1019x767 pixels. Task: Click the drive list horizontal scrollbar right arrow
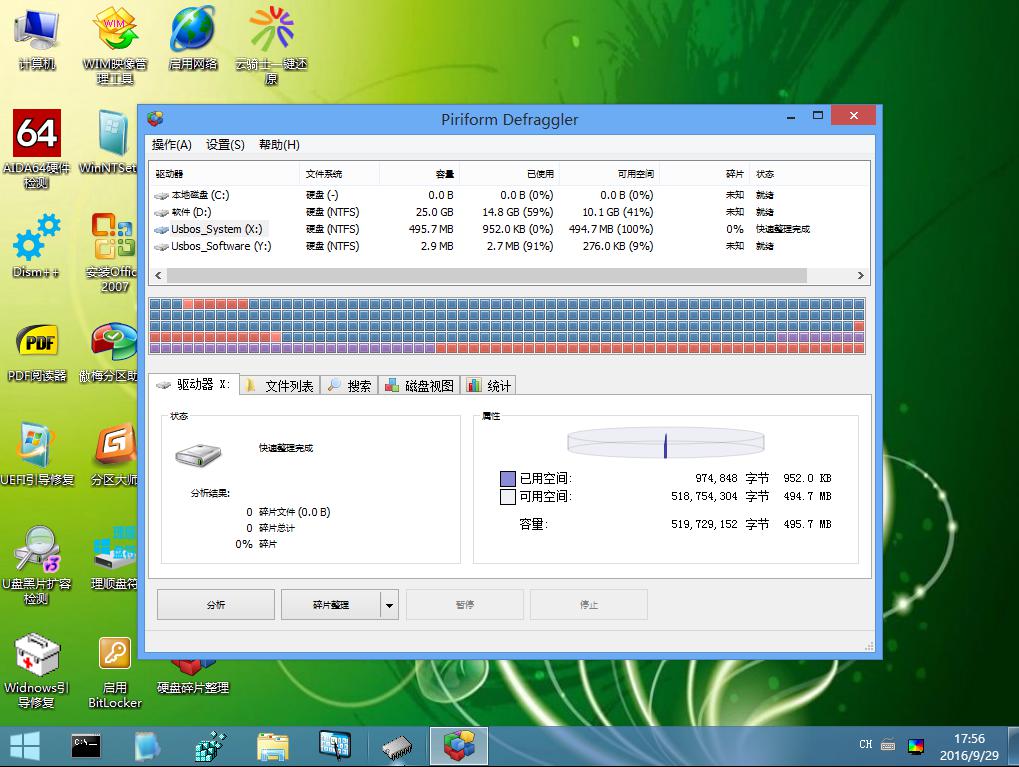coord(860,276)
